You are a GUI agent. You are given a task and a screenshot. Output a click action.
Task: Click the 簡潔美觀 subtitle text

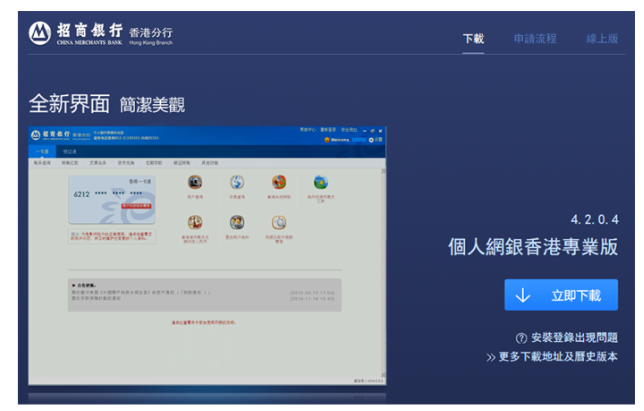point(152,105)
